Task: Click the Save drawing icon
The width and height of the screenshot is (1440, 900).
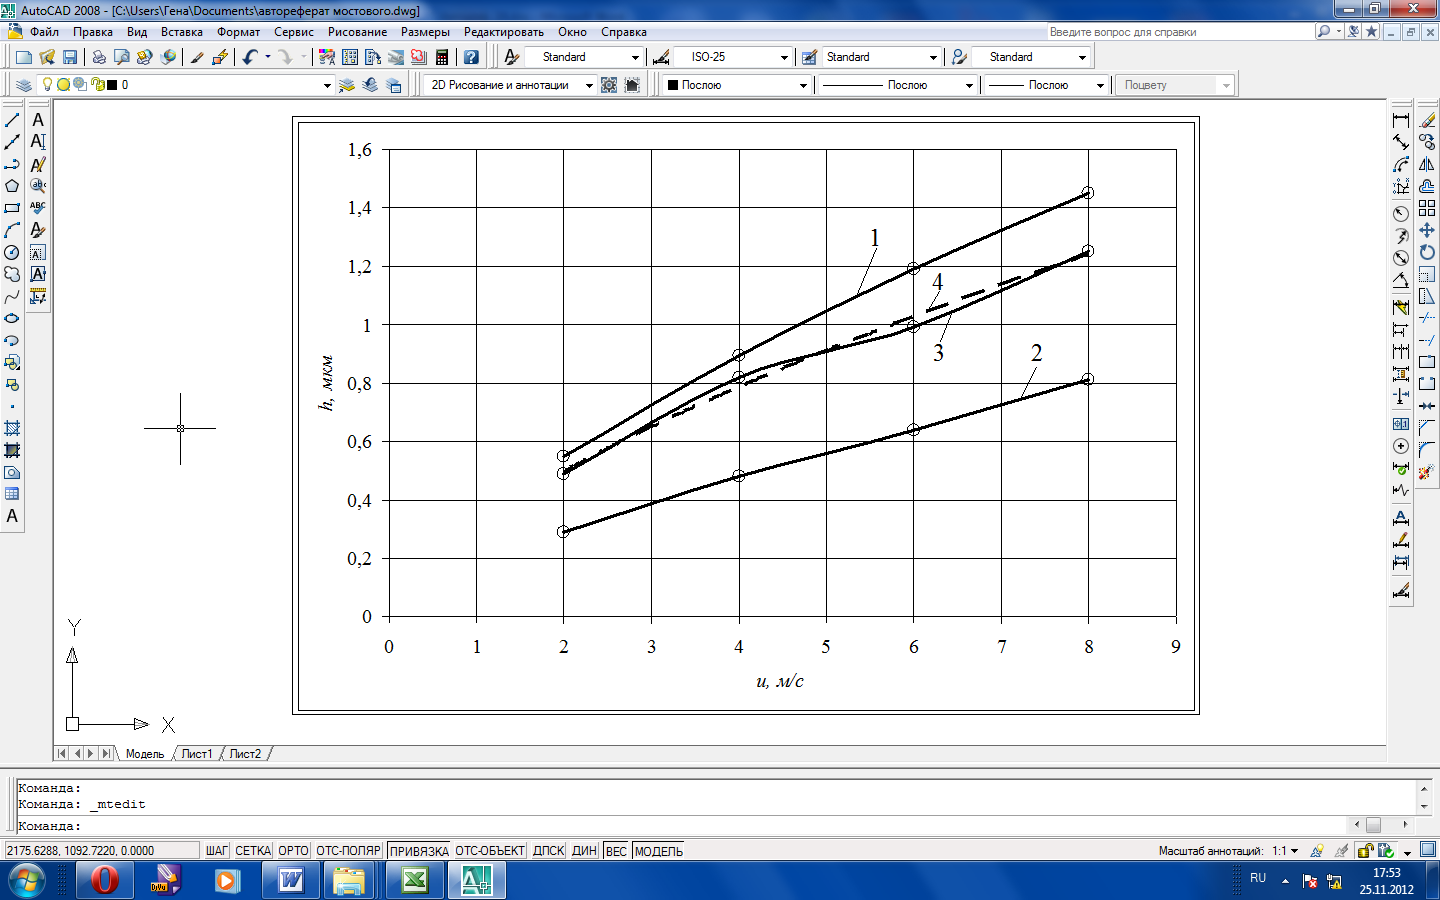Action: coord(70,57)
